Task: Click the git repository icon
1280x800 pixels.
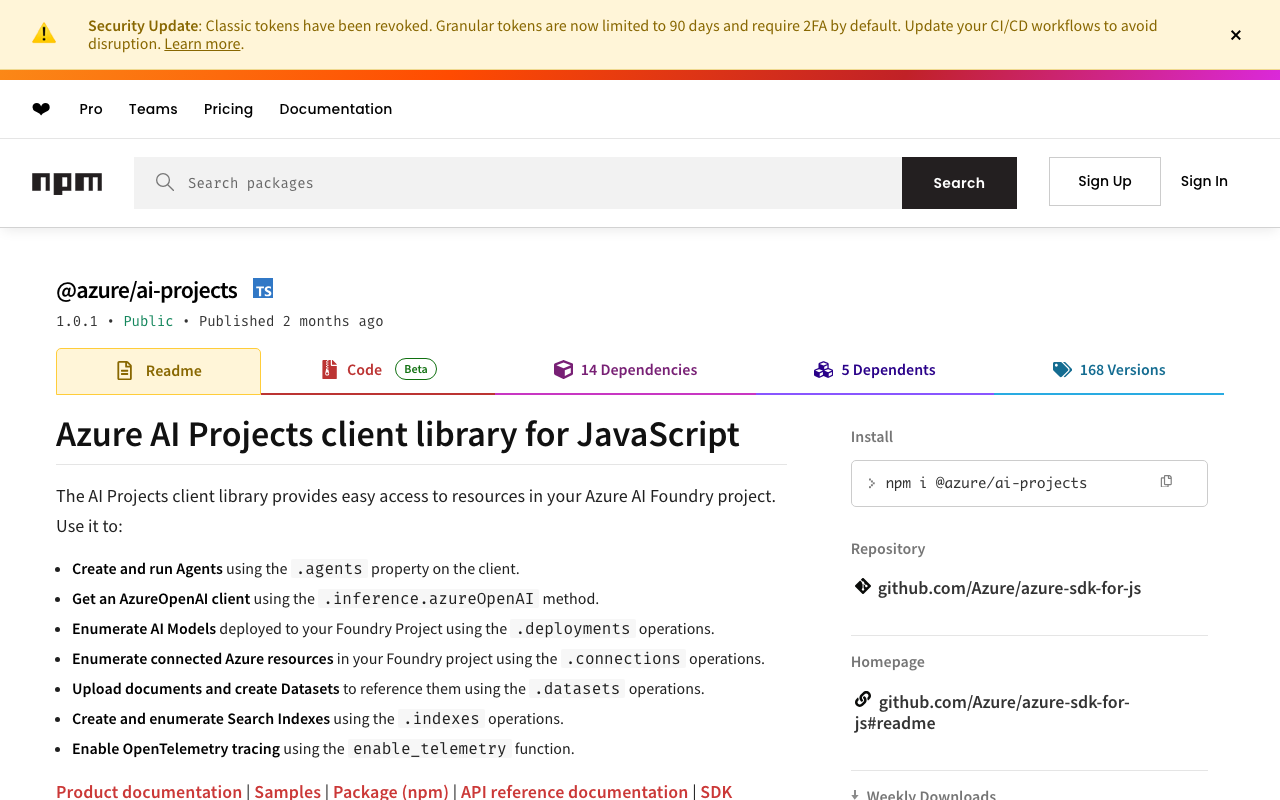Action: [862, 587]
